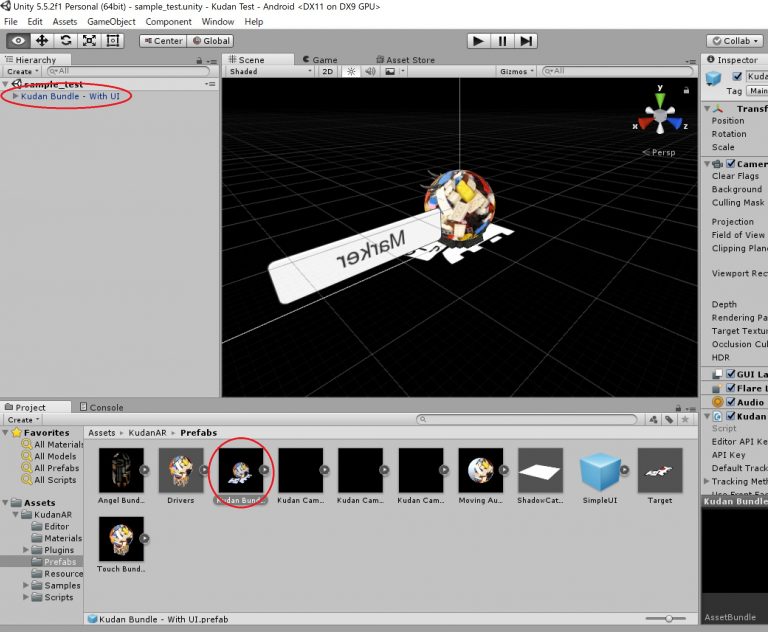Screen dimensions: 768x632
Task: Expand the Plugins folder
Action: point(26,550)
